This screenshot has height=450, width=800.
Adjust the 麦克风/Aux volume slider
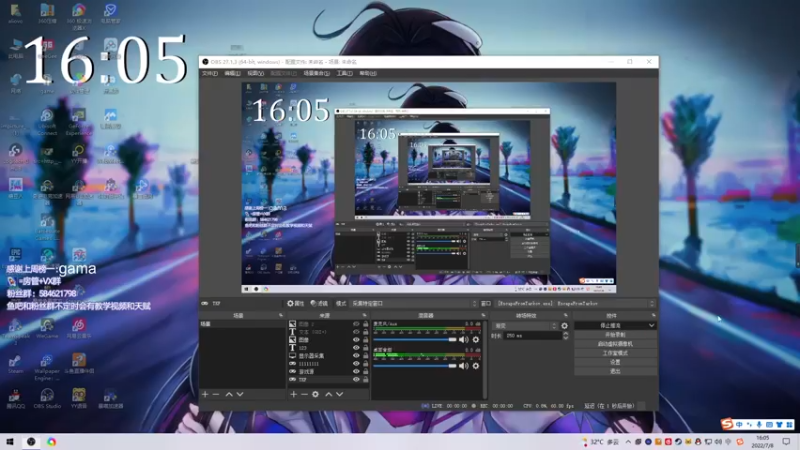pos(415,339)
